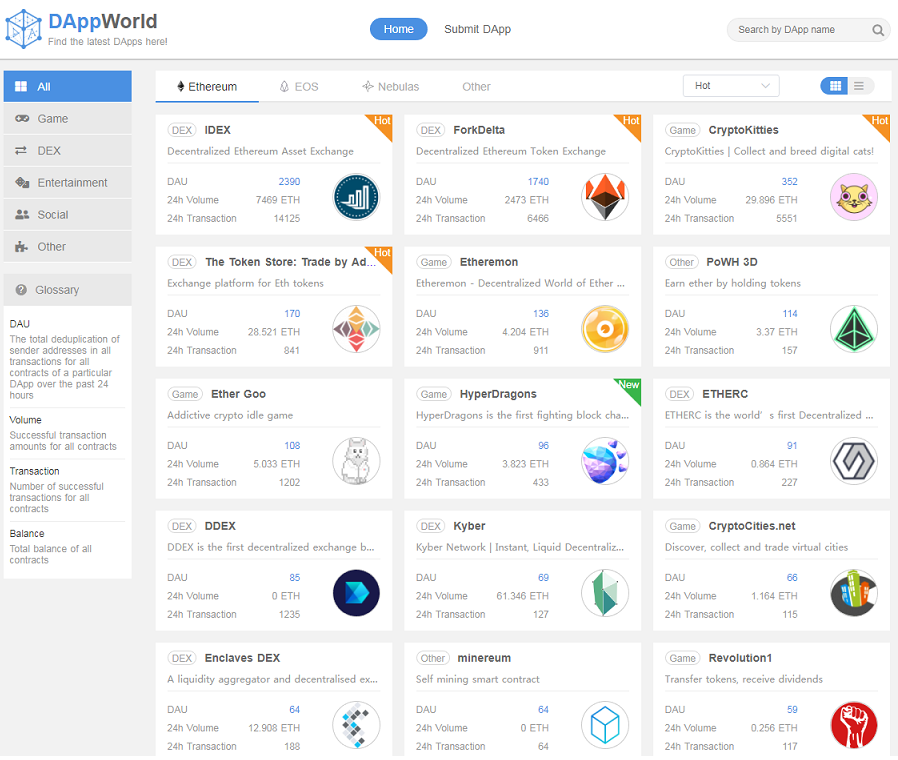
Task: Open the Etheremon title link
Action: point(489,262)
